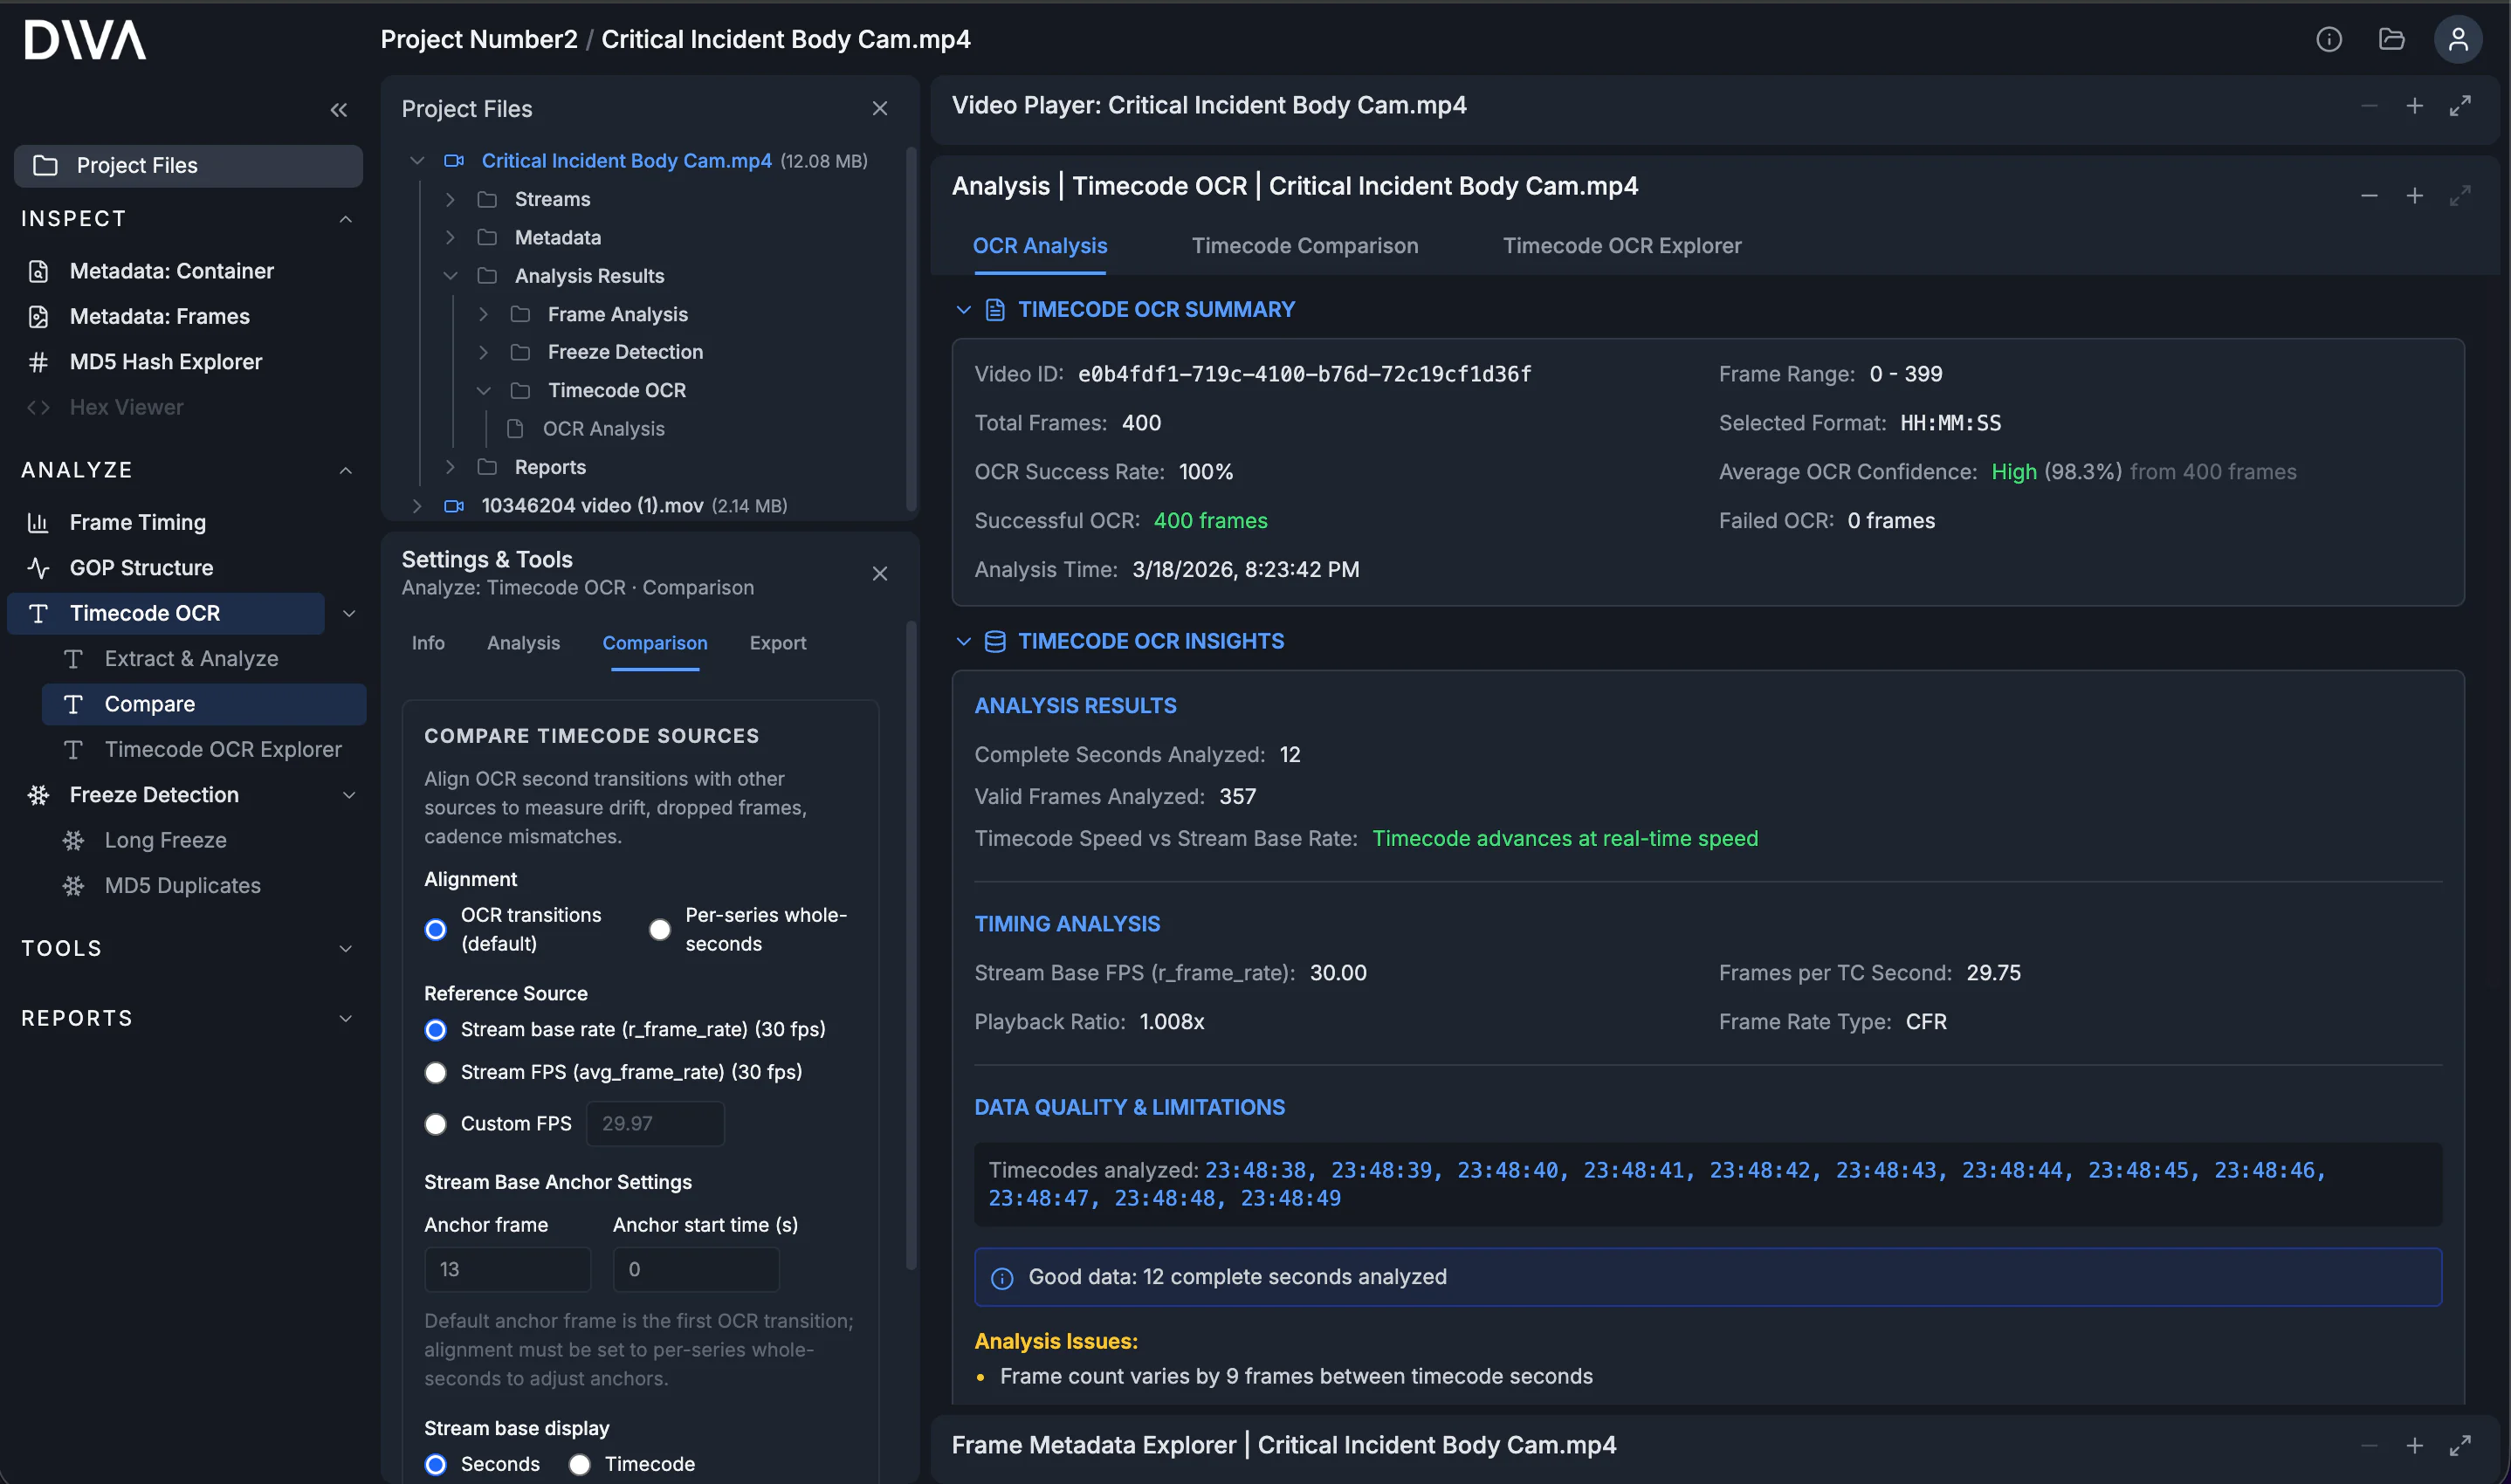Open MD5 Hash Explorer from sidebar

[165, 362]
